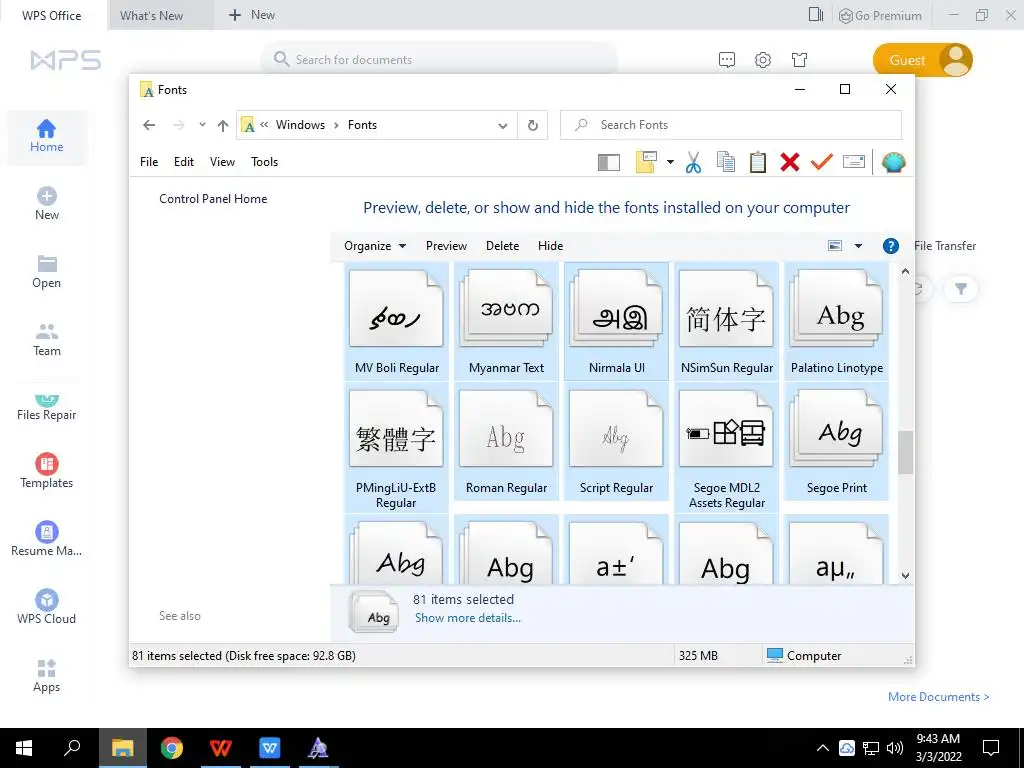This screenshot has width=1024, height=768.
Task: Click the Refresh button in address bar
Action: (x=533, y=125)
